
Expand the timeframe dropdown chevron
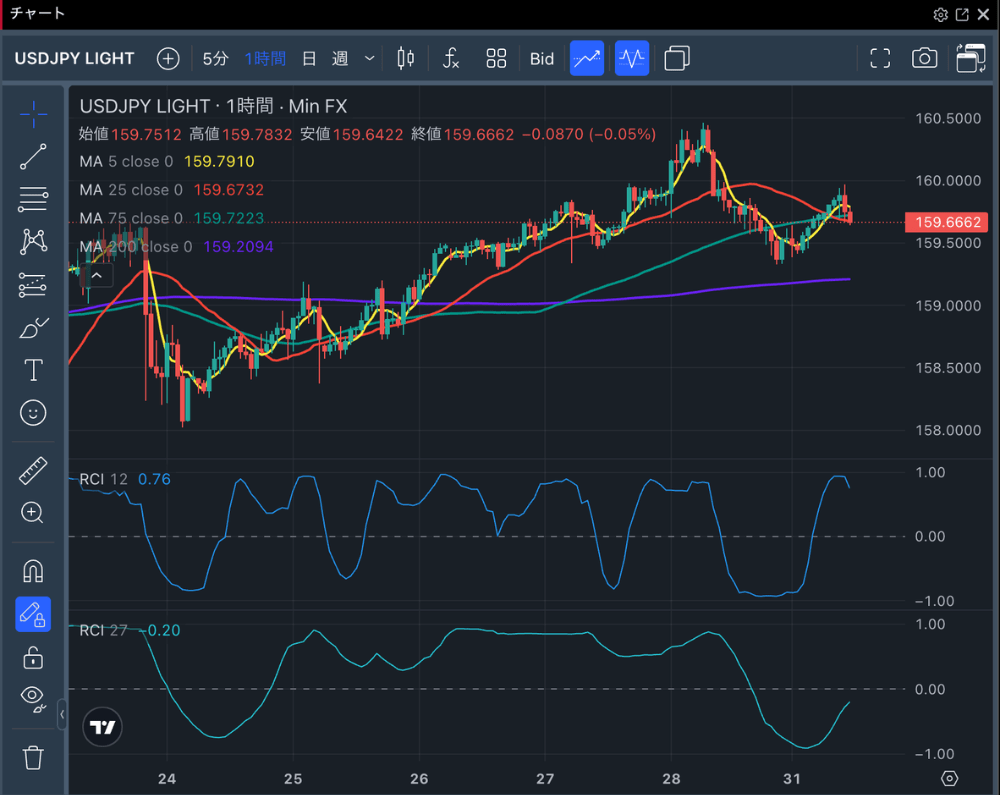coord(369,58)
